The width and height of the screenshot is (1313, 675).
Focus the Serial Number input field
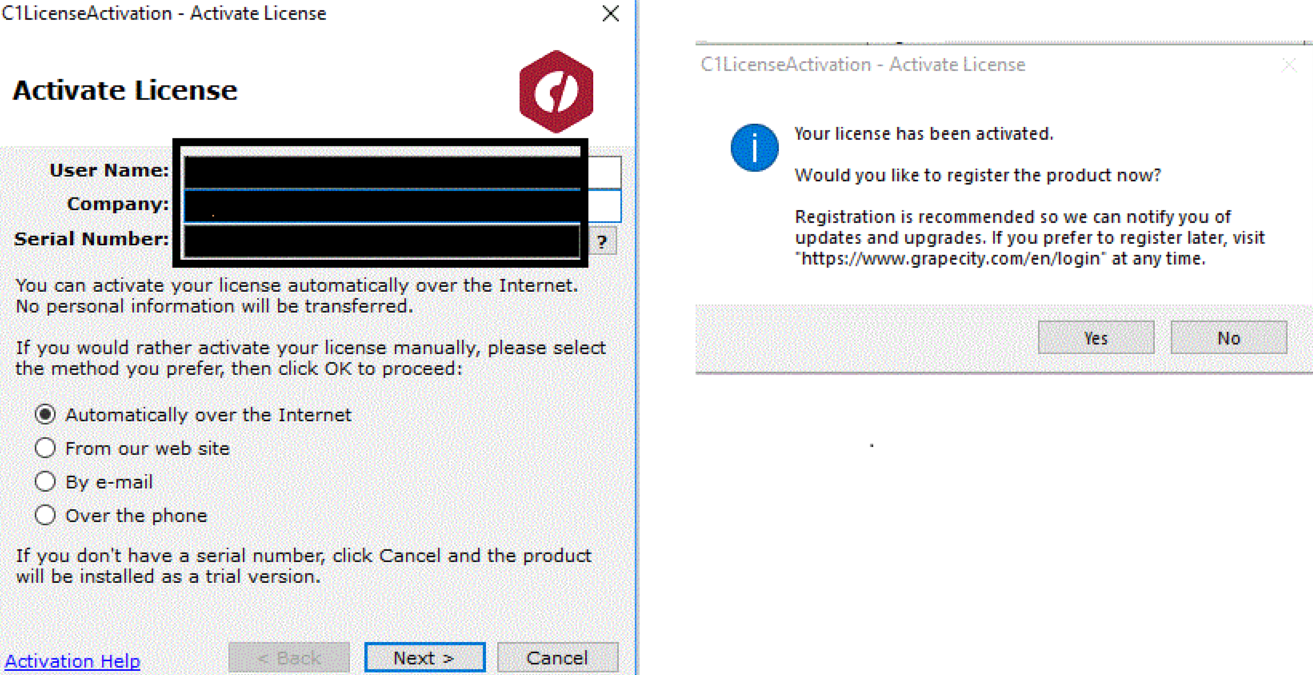pos(381,240)
